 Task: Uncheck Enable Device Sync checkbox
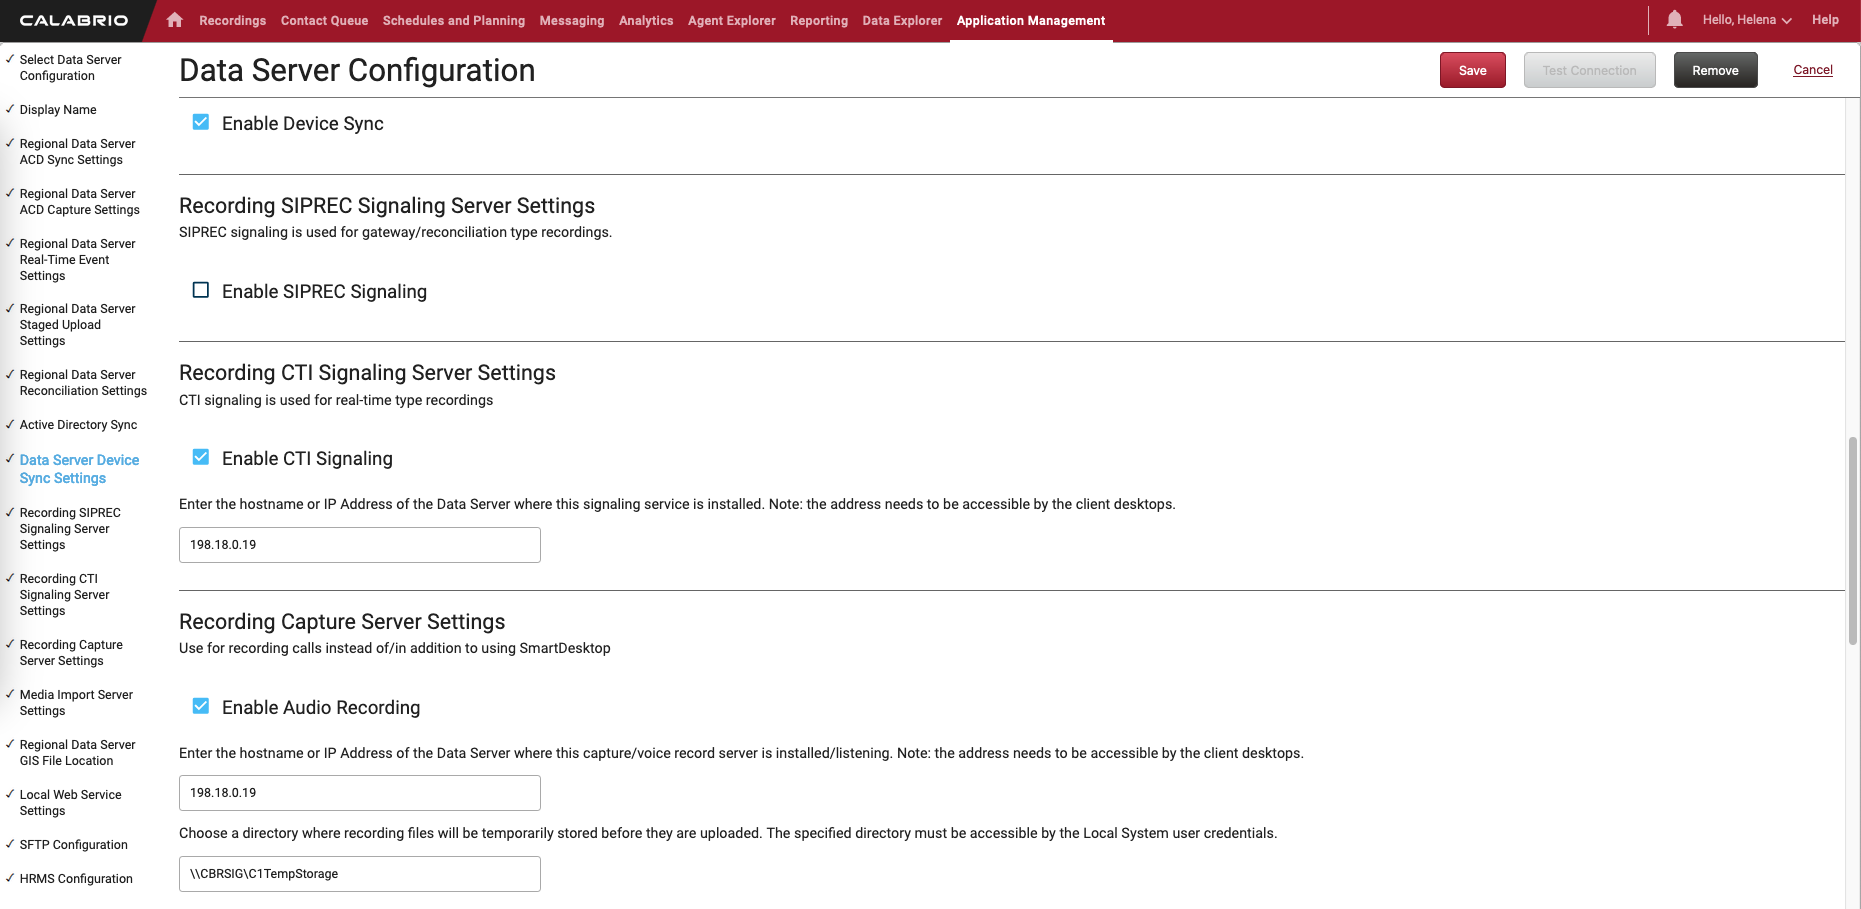[x=201, y=123]
